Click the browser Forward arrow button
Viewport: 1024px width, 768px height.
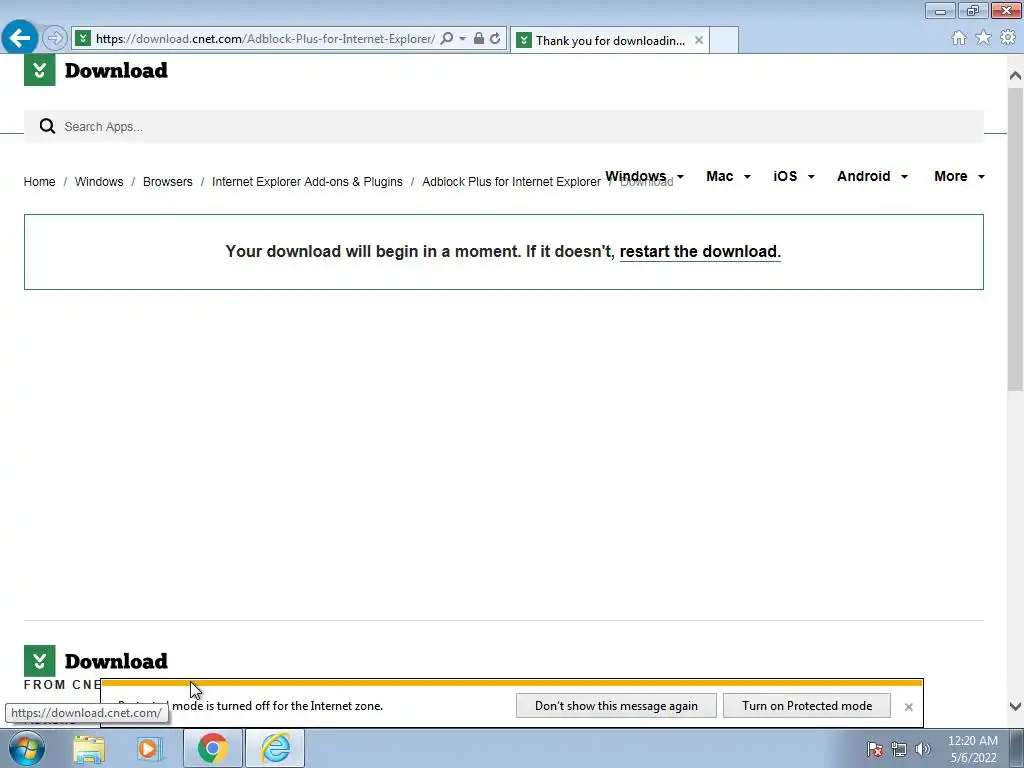(x=55, y=39)
